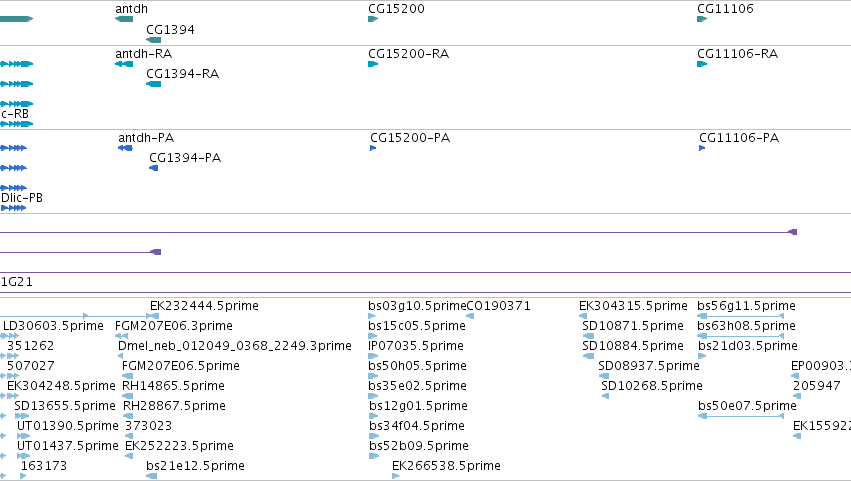The height and width of the screenshot is (481, 851).
Task: Click the CG11106 gene arrow marker
Action: [x=702, y=19]
